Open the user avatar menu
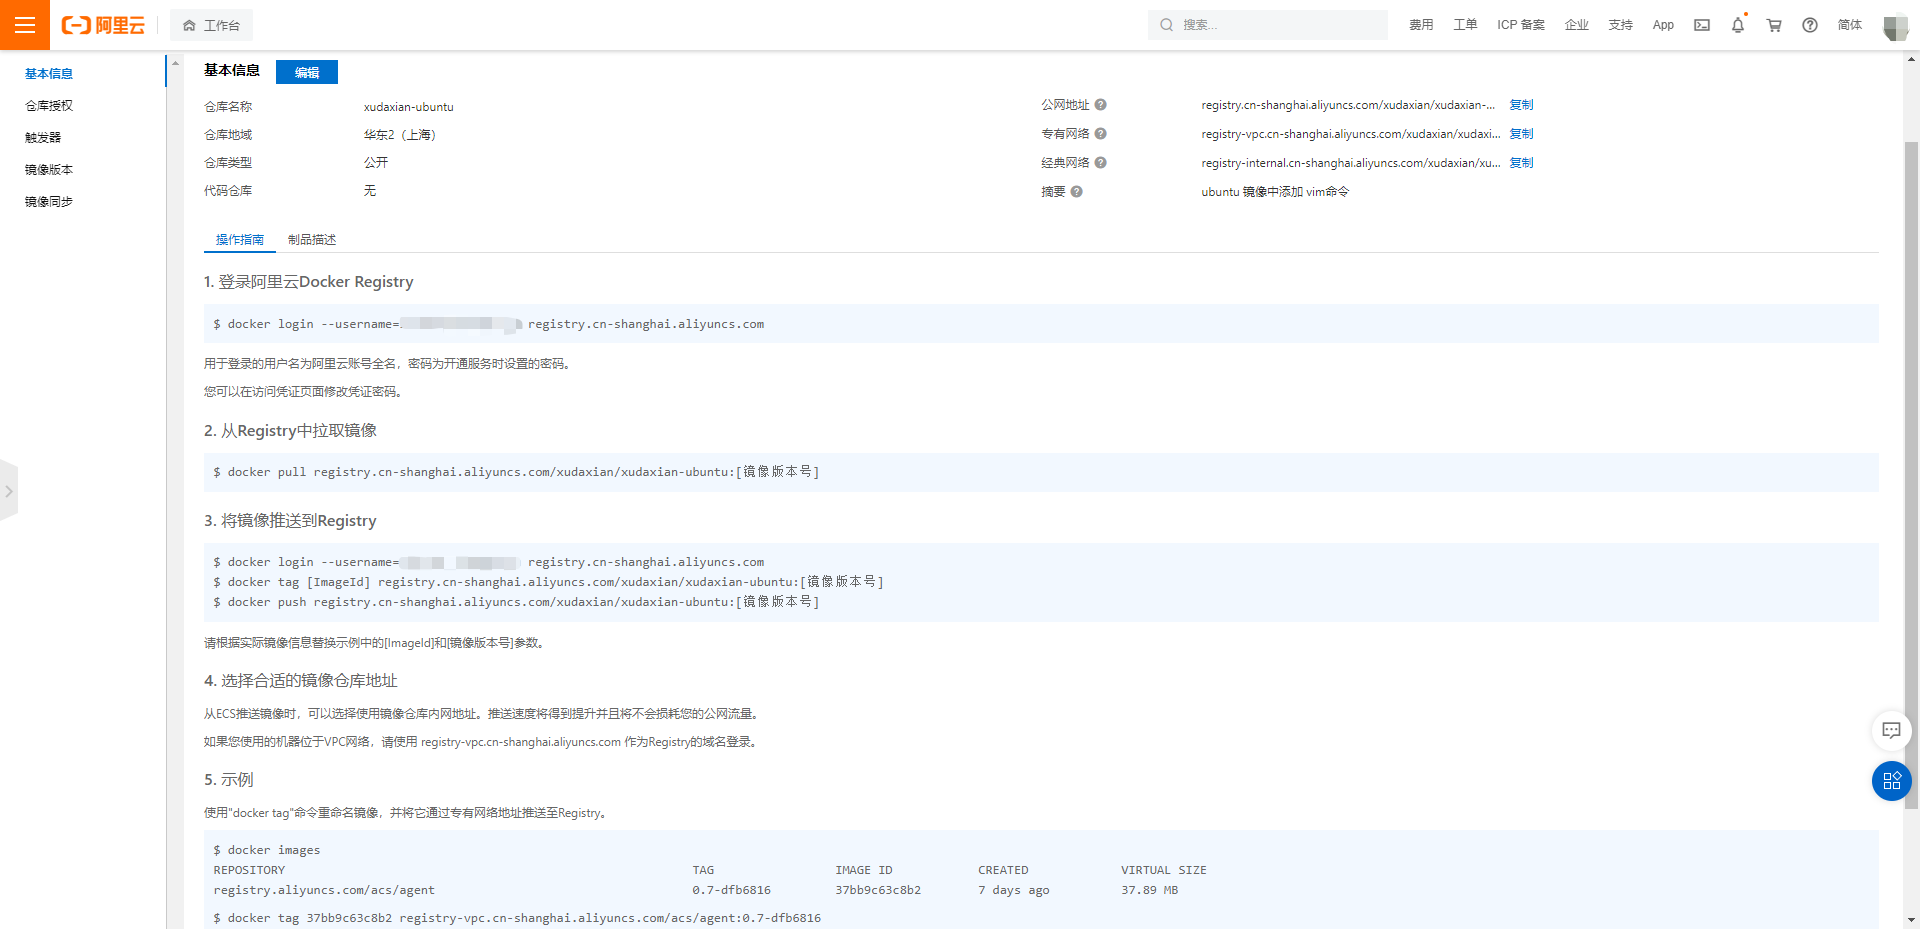This screenshot has width=1920, height=929. pos(1895,27)
